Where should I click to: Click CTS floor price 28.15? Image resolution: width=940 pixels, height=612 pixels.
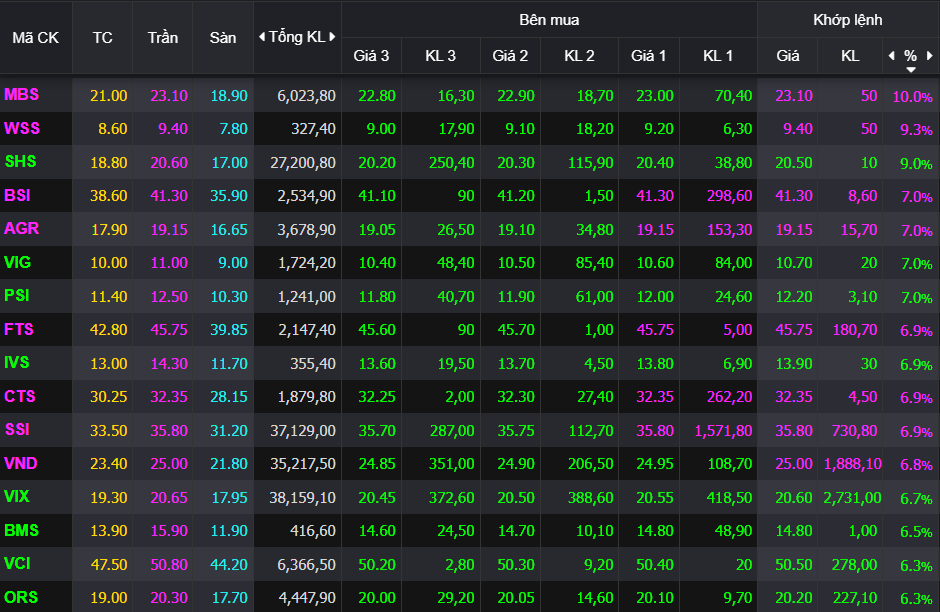[229, 397]
